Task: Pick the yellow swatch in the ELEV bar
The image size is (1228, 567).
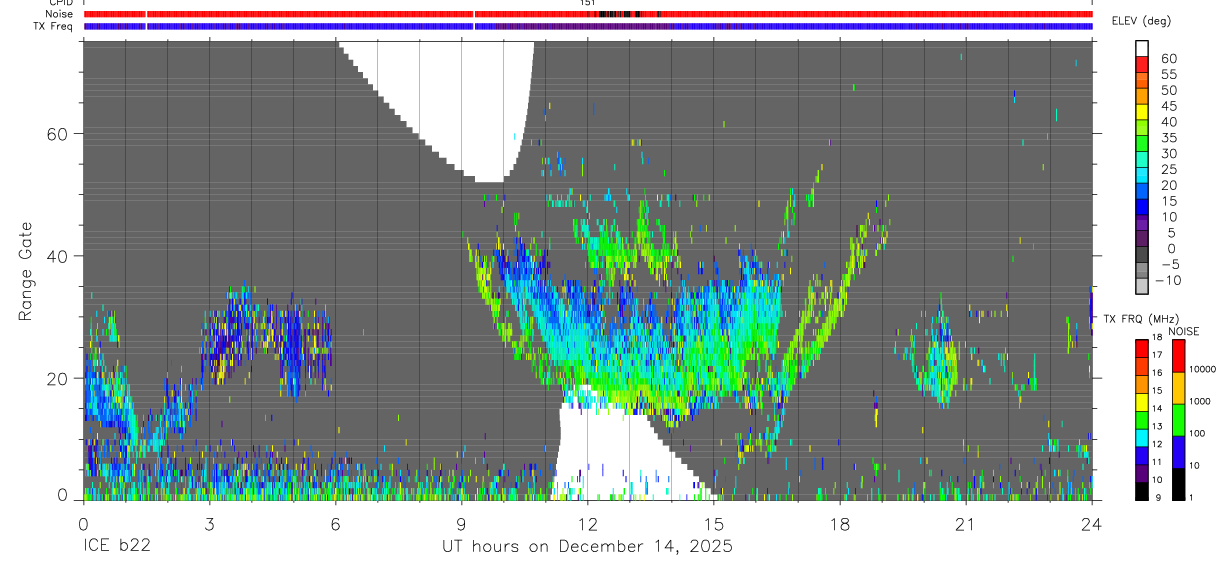Action: (x=1142, y=112)
